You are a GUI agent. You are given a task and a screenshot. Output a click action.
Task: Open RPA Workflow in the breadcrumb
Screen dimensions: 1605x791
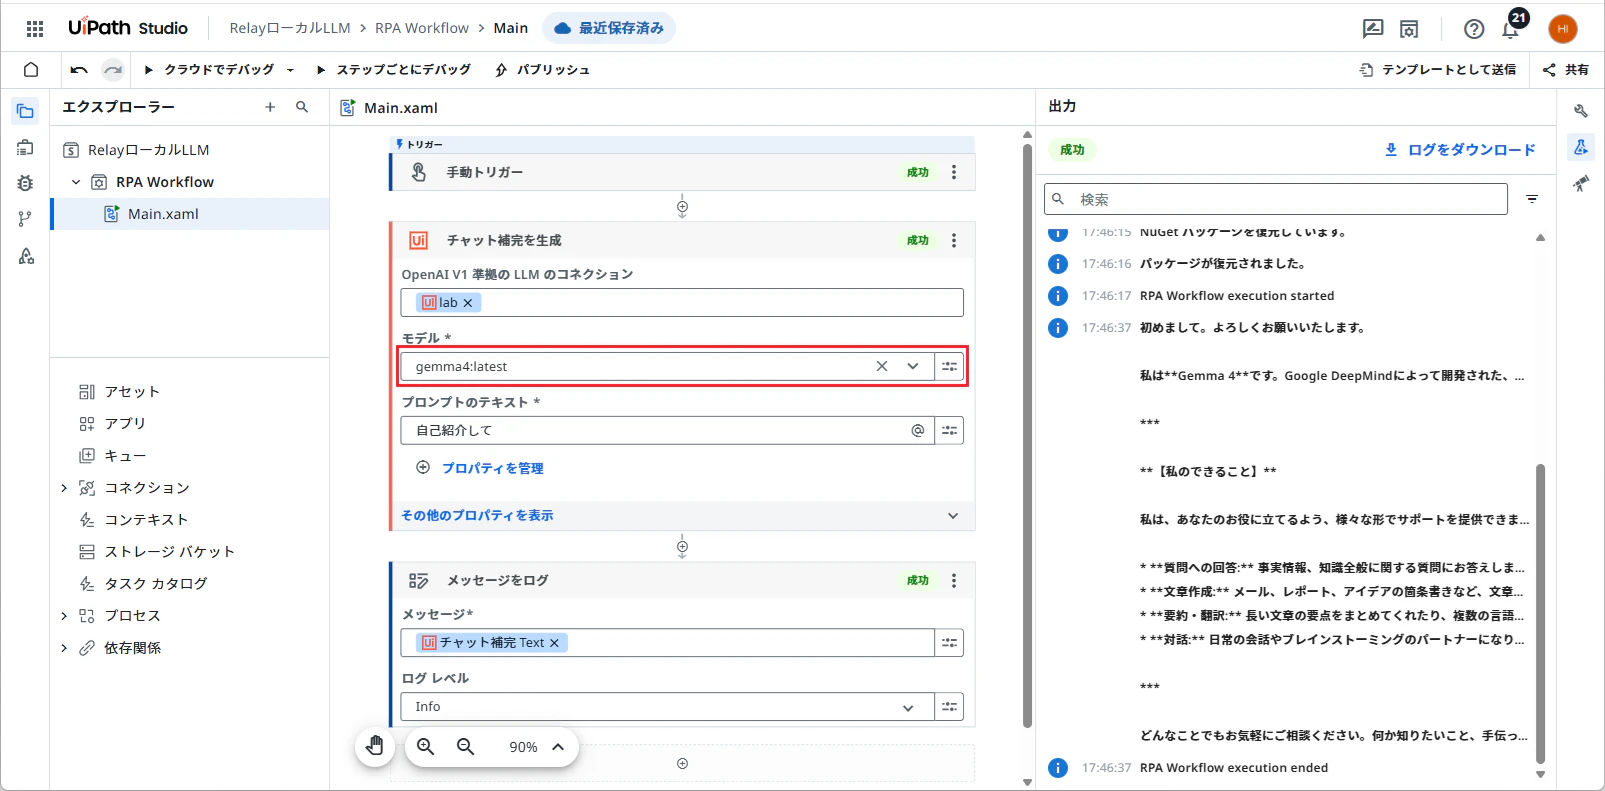pos(422,28)
